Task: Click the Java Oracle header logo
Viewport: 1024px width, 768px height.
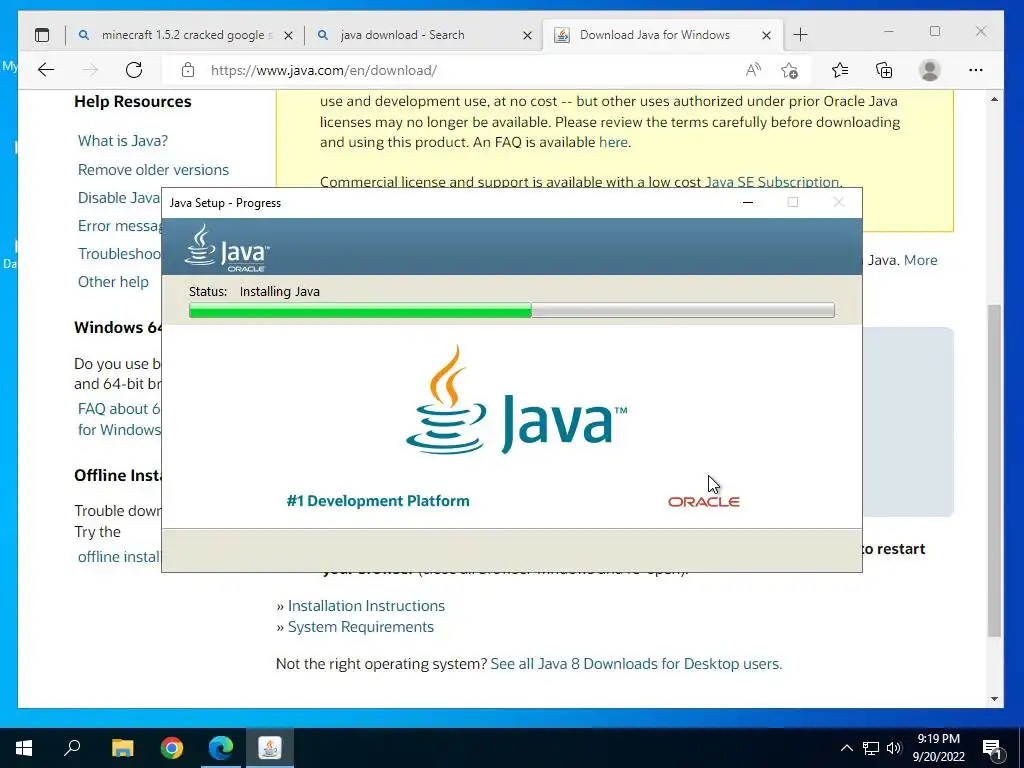Action: (x=226, y=248)
